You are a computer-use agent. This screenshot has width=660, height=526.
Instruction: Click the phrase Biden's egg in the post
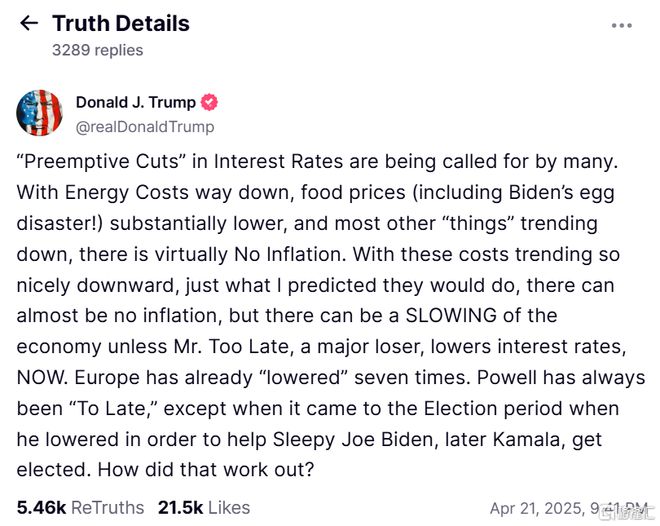click(562, 193)
